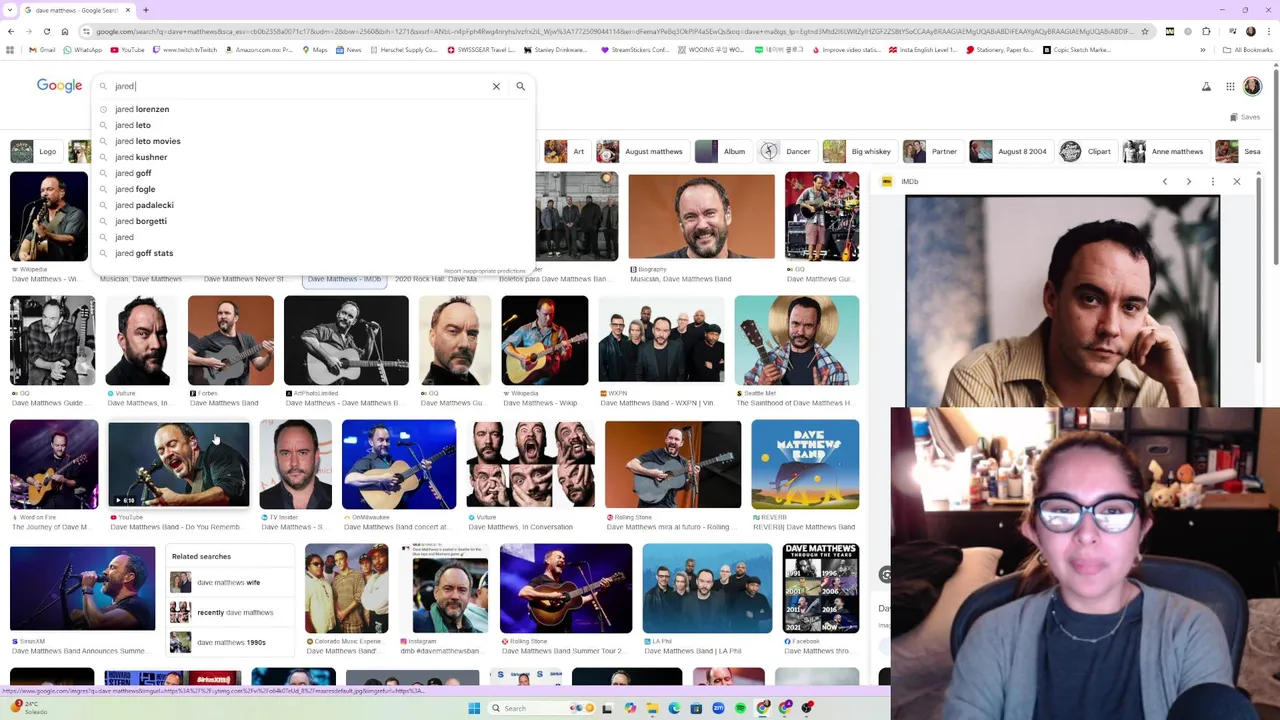Click into the Google search input field
The image size is (1280, 720).
[x=300, y=86]
